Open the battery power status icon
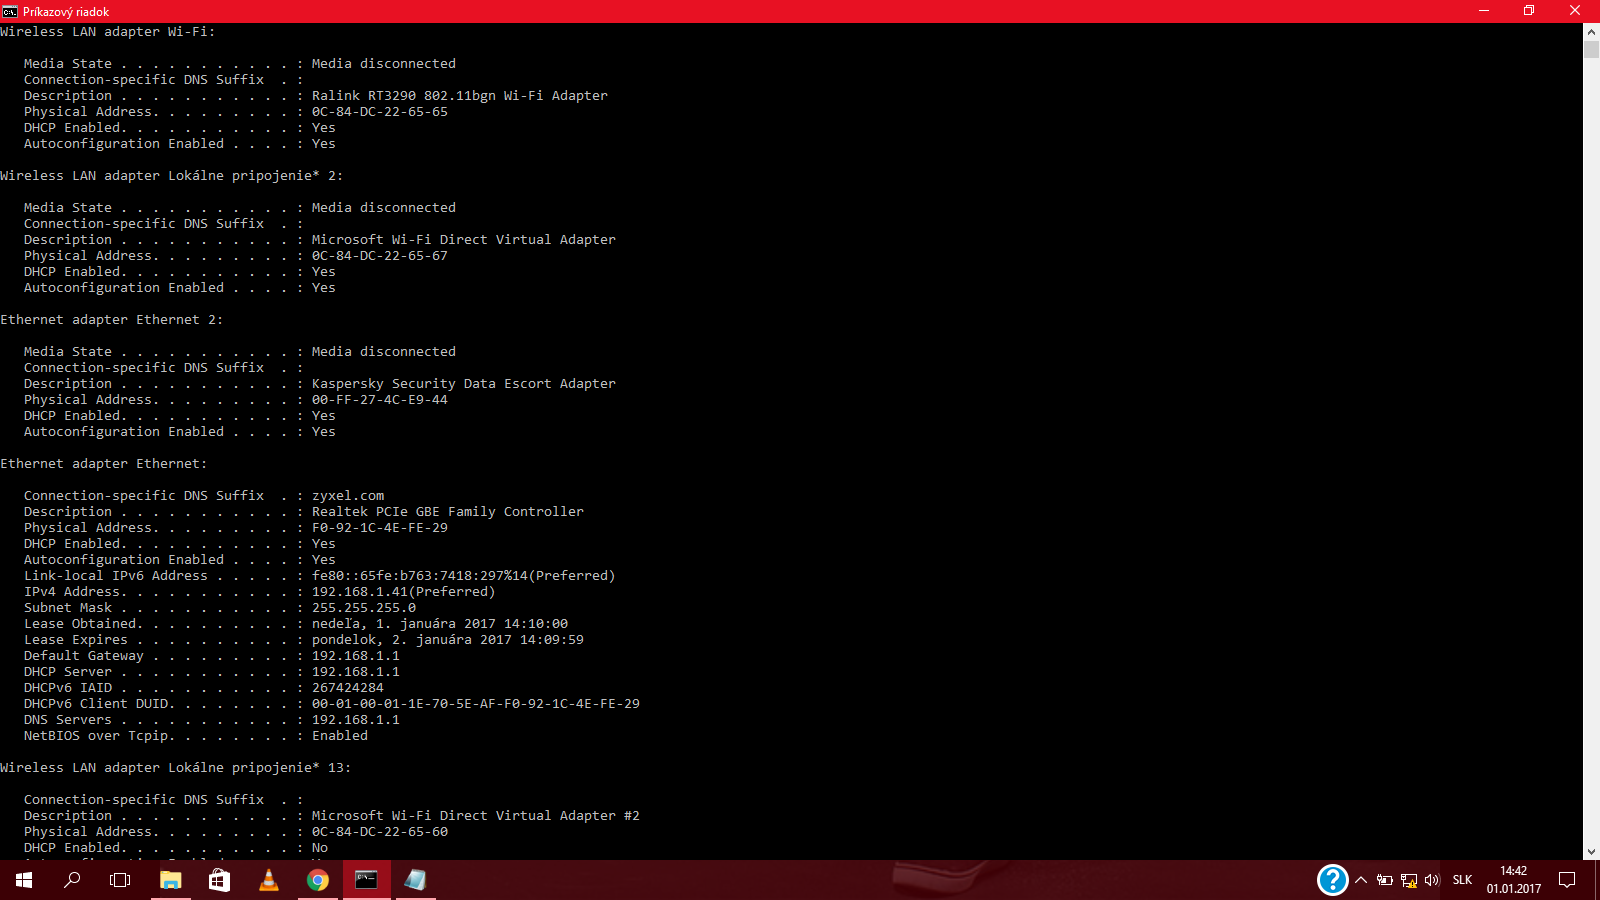 pos(1385,880)
